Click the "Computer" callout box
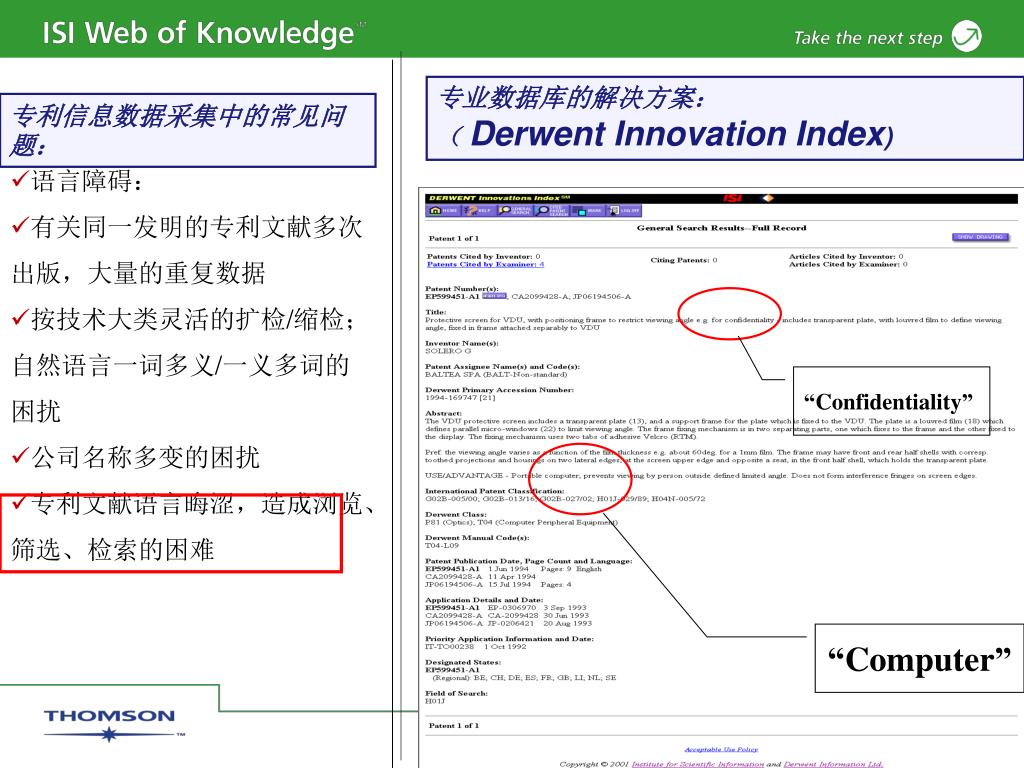 tap(919, 658)
